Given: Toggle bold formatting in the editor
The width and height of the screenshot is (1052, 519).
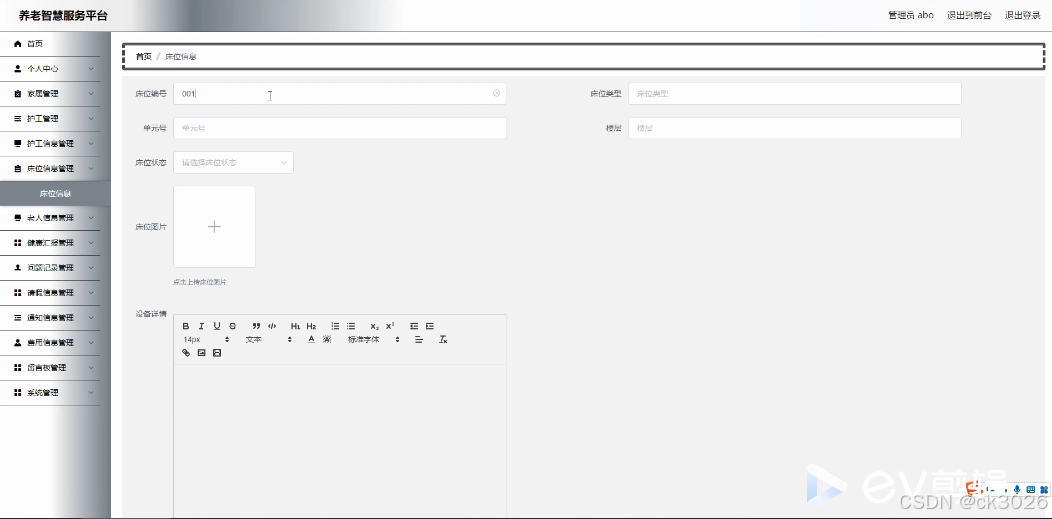Looking at the screenshot, I should click(x=186, y=326).
